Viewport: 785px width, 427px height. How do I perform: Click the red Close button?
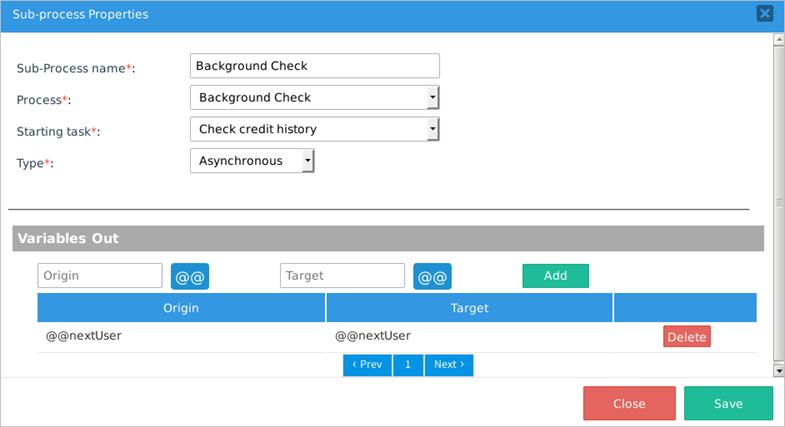click(629, 404)
